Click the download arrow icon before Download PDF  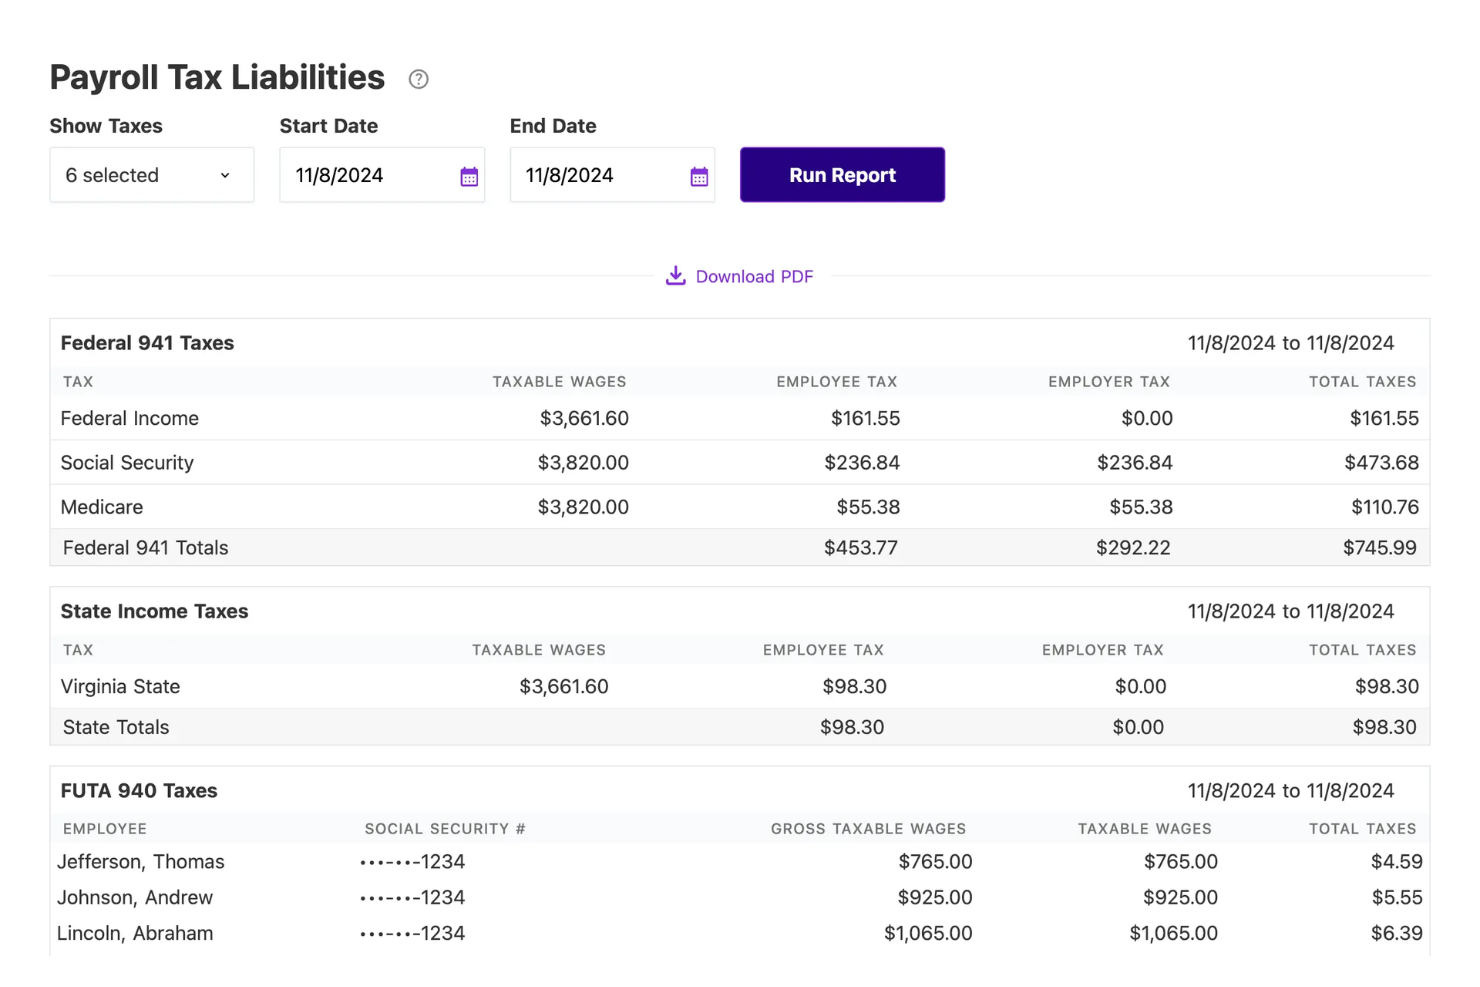coord(675,275)
